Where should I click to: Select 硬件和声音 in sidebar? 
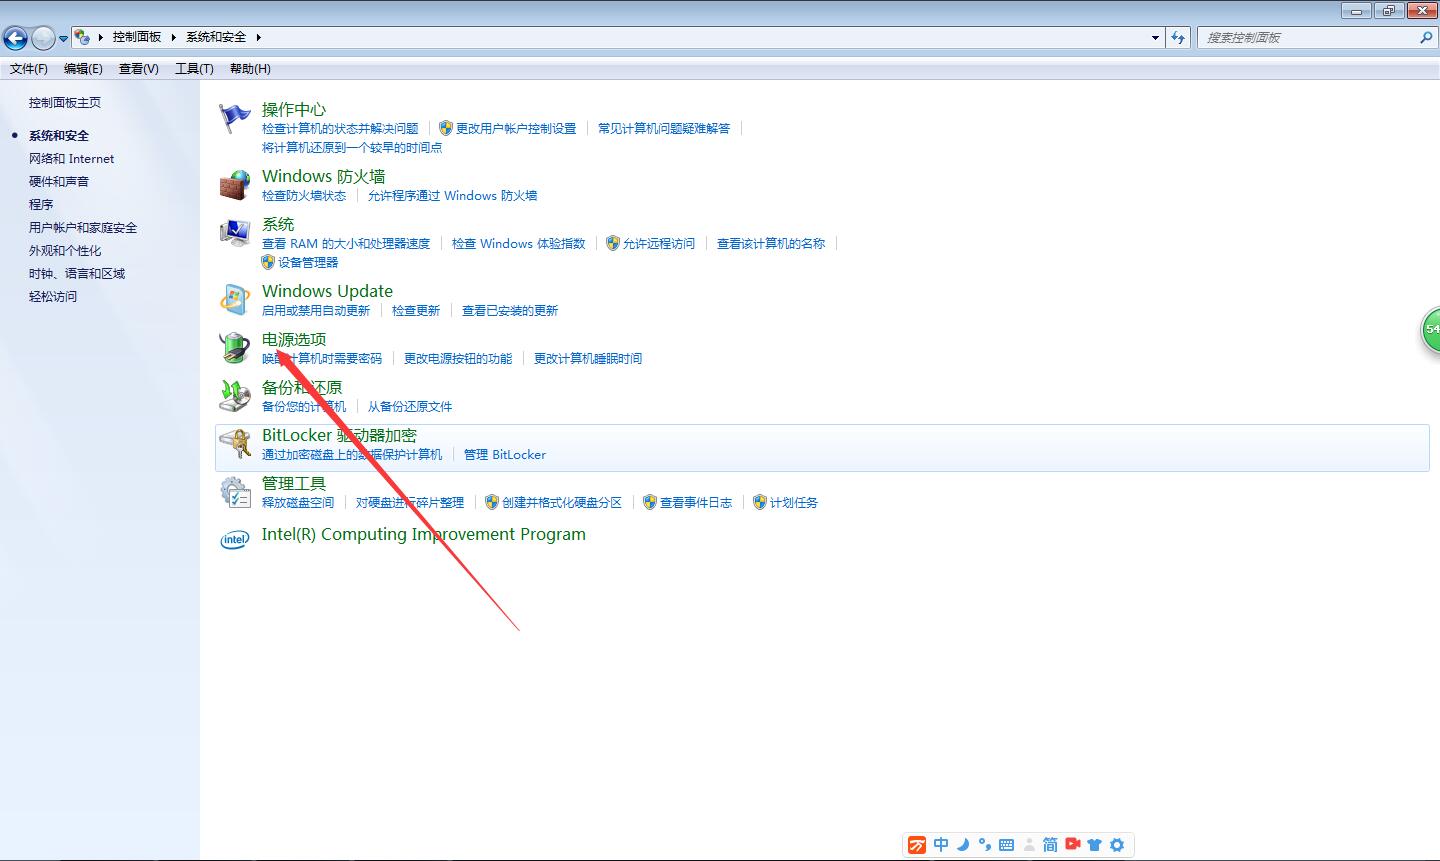(x=59, y=182)
